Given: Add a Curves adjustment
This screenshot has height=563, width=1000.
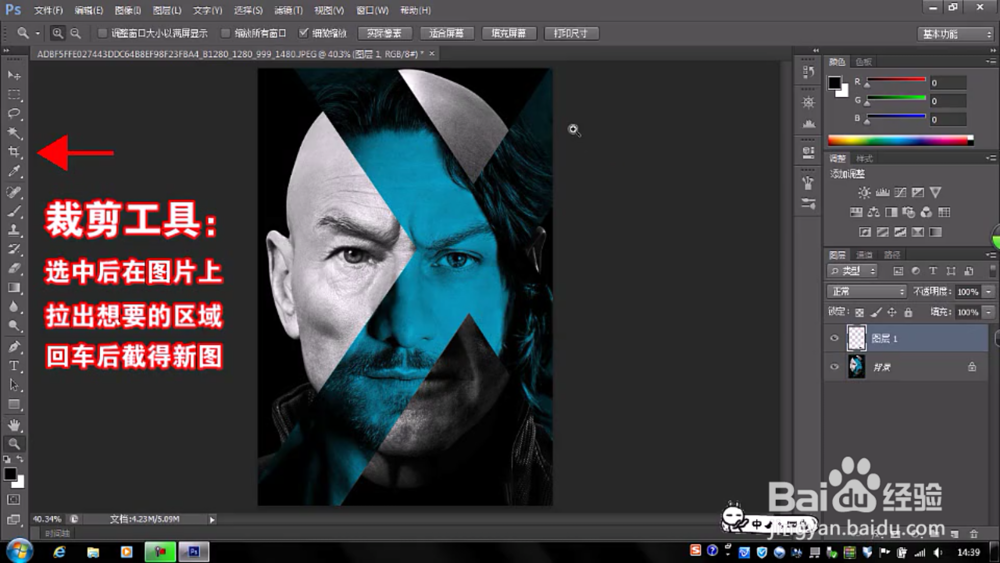Looking at the screenshot, I should click(900, 193).
